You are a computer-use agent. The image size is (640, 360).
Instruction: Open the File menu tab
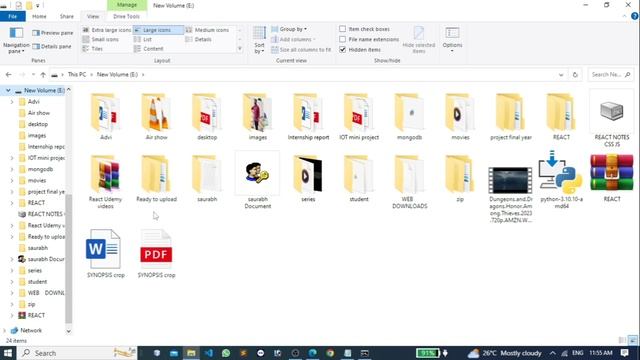point(13,16)
